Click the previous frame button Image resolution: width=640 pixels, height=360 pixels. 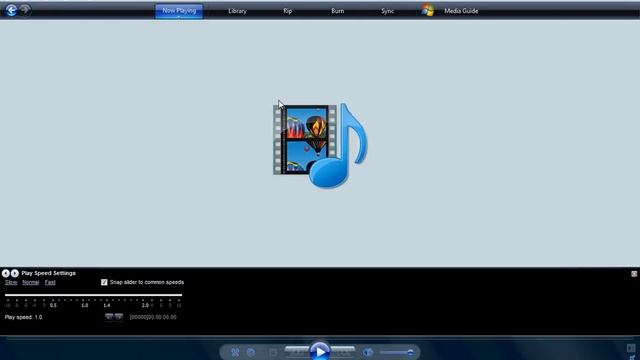coord(109,317)
